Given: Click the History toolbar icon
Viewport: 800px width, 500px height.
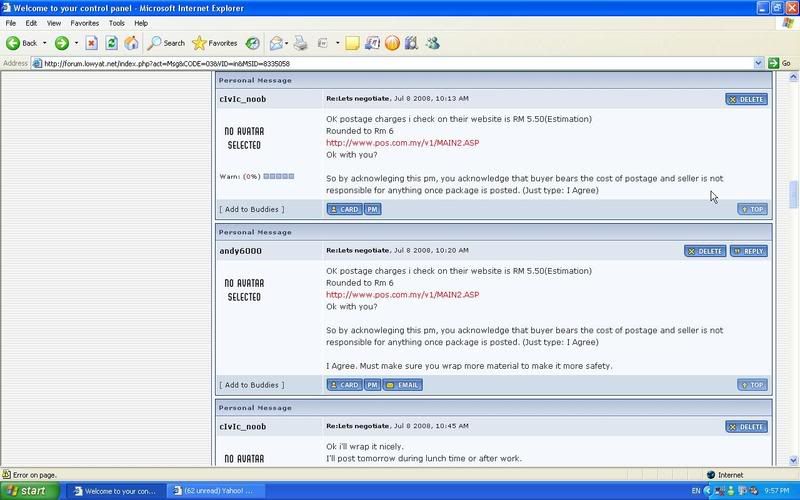Looking at the screenshot, I should pyautogui.click(x=252, y=43).
